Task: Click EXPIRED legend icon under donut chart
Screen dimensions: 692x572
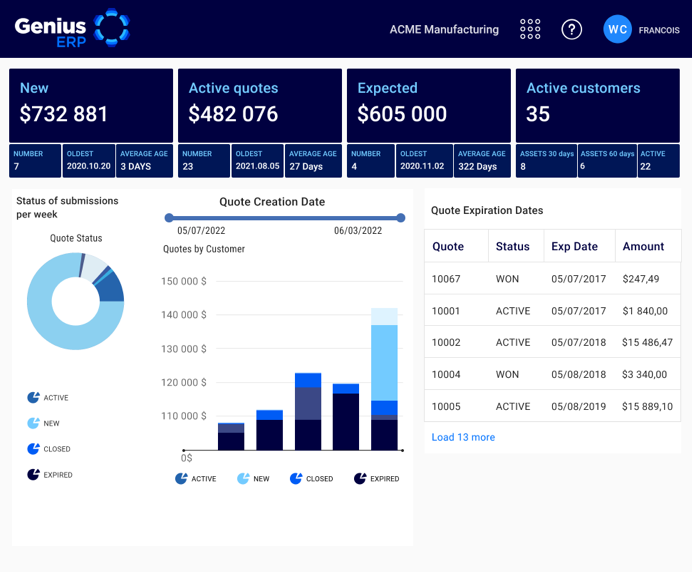Action: click(x=33, y=474)
